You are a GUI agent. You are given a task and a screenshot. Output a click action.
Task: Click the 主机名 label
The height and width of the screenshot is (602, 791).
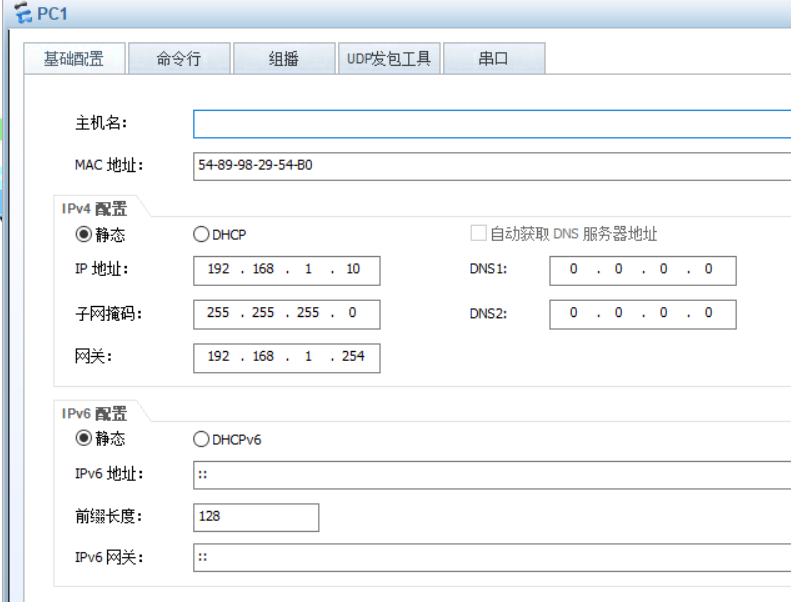click(101, 123)
